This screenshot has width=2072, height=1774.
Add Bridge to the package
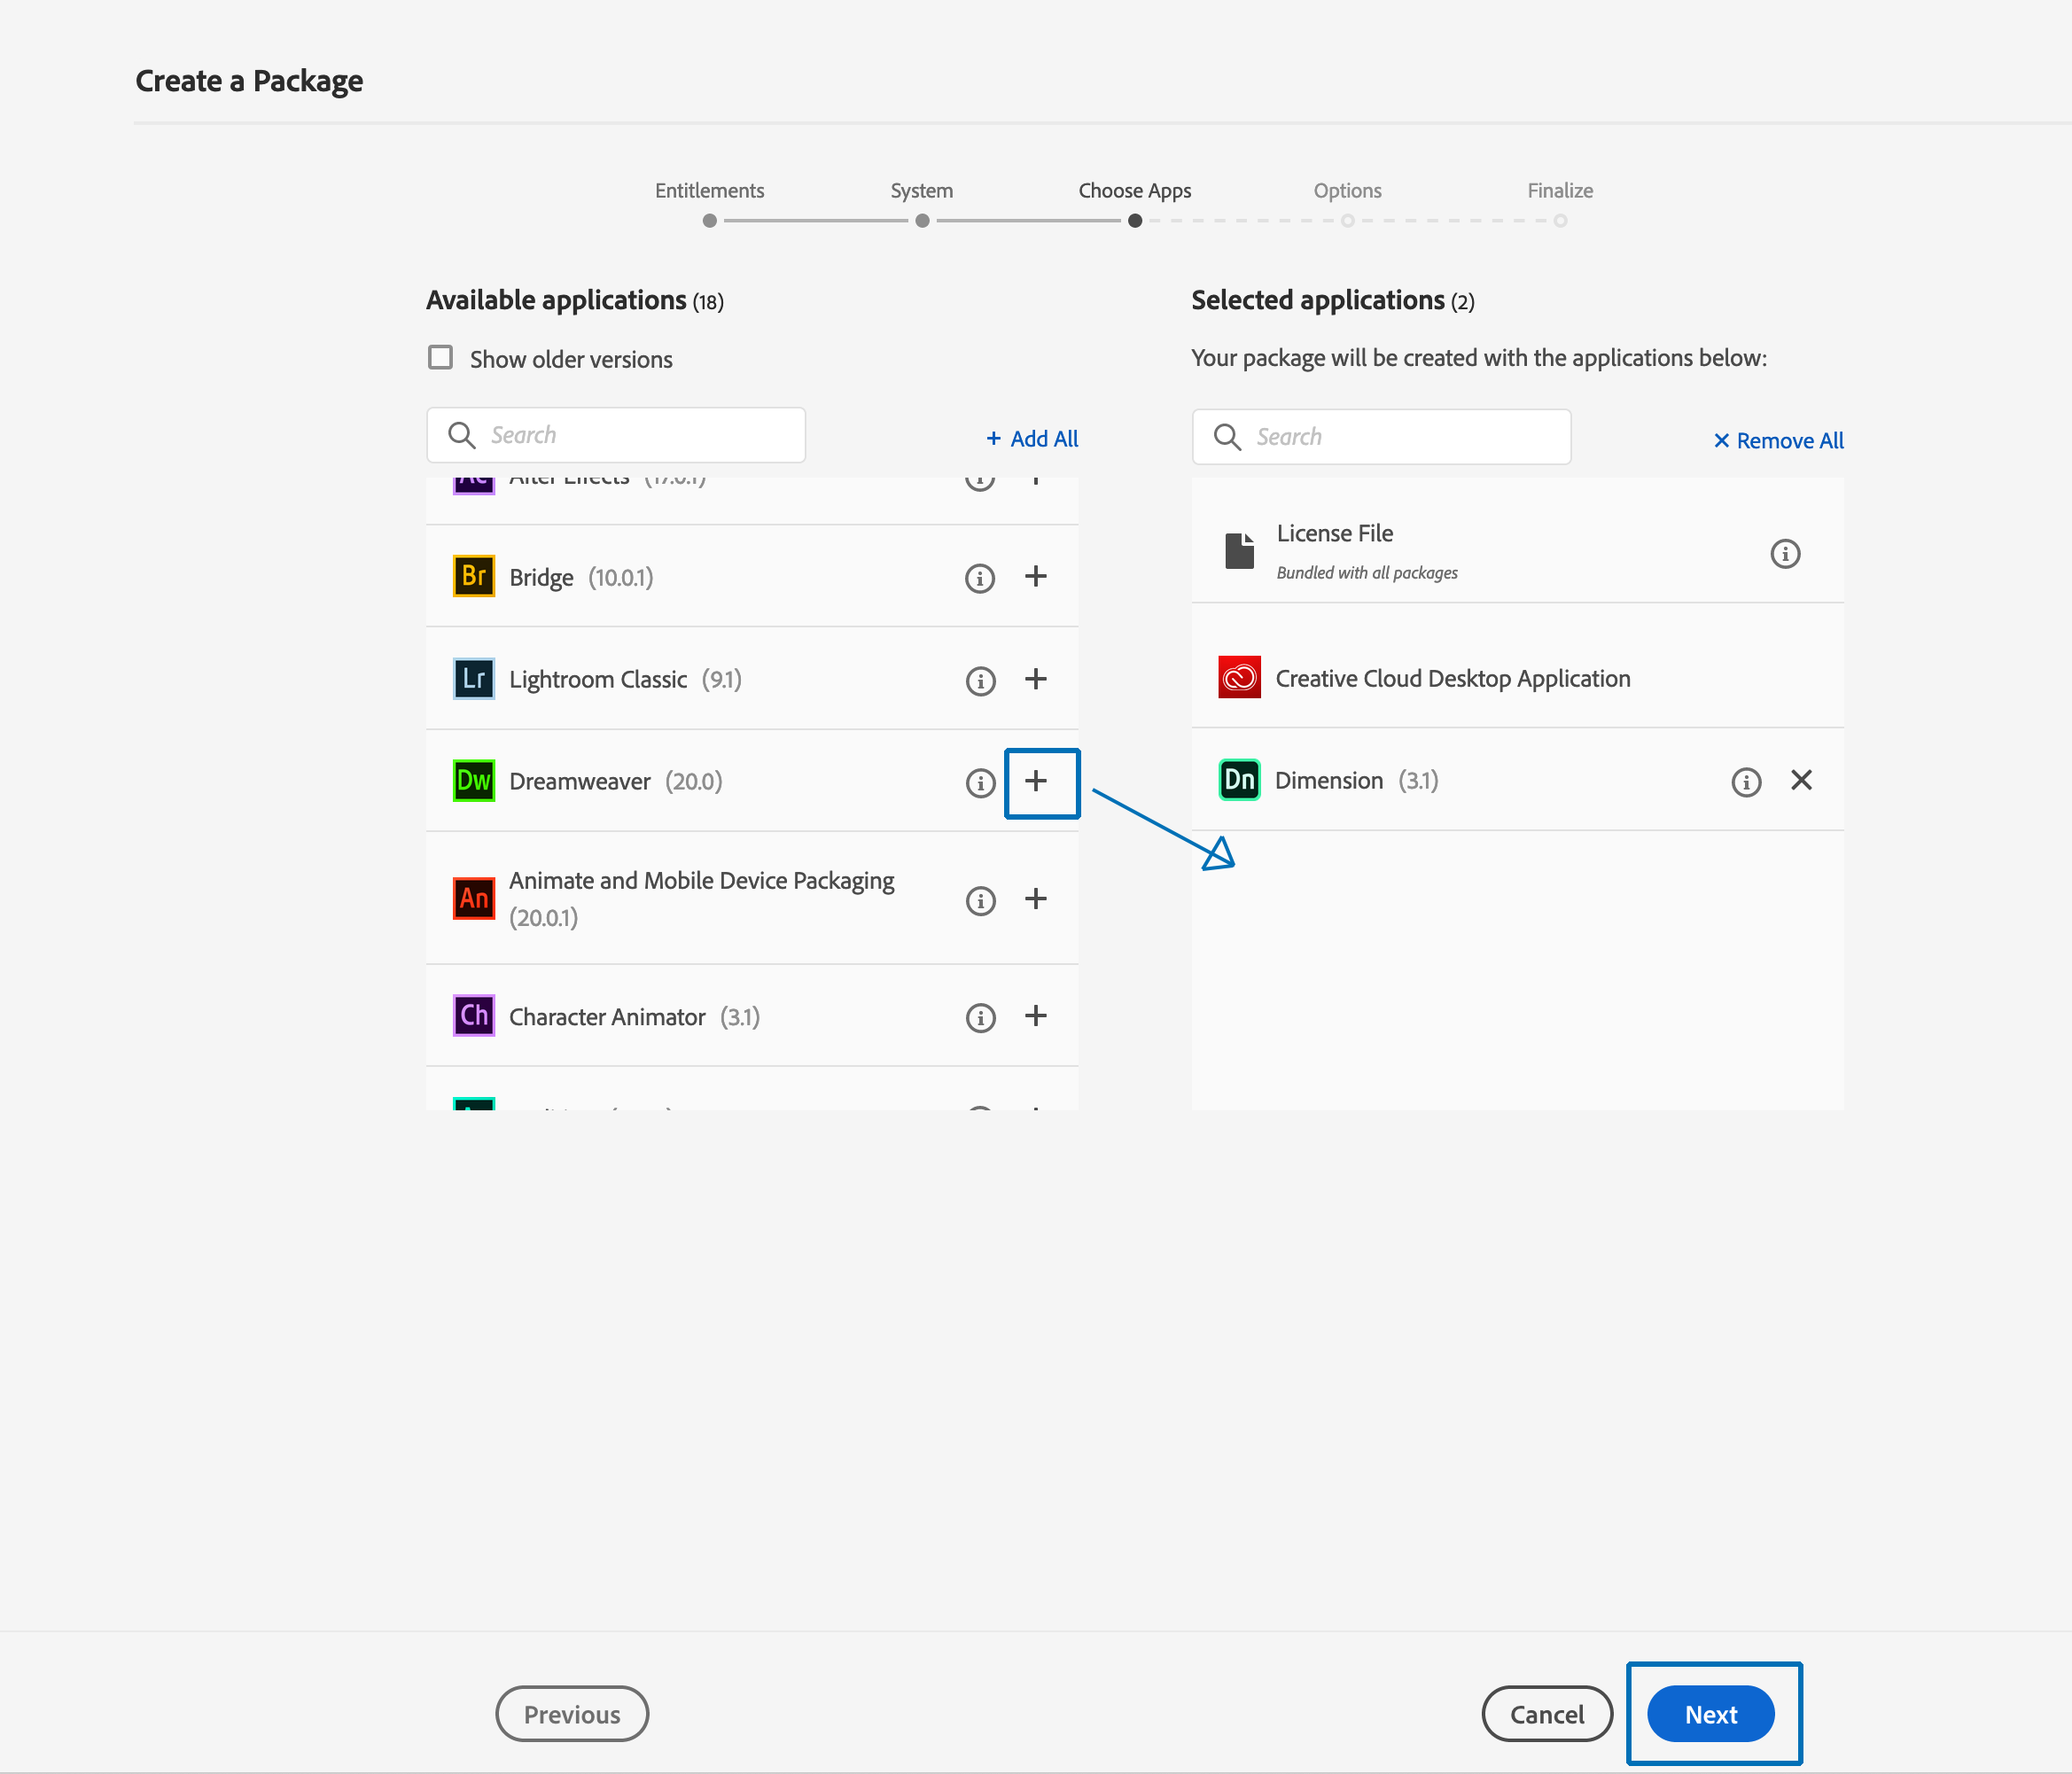[x=1036, y=576]
